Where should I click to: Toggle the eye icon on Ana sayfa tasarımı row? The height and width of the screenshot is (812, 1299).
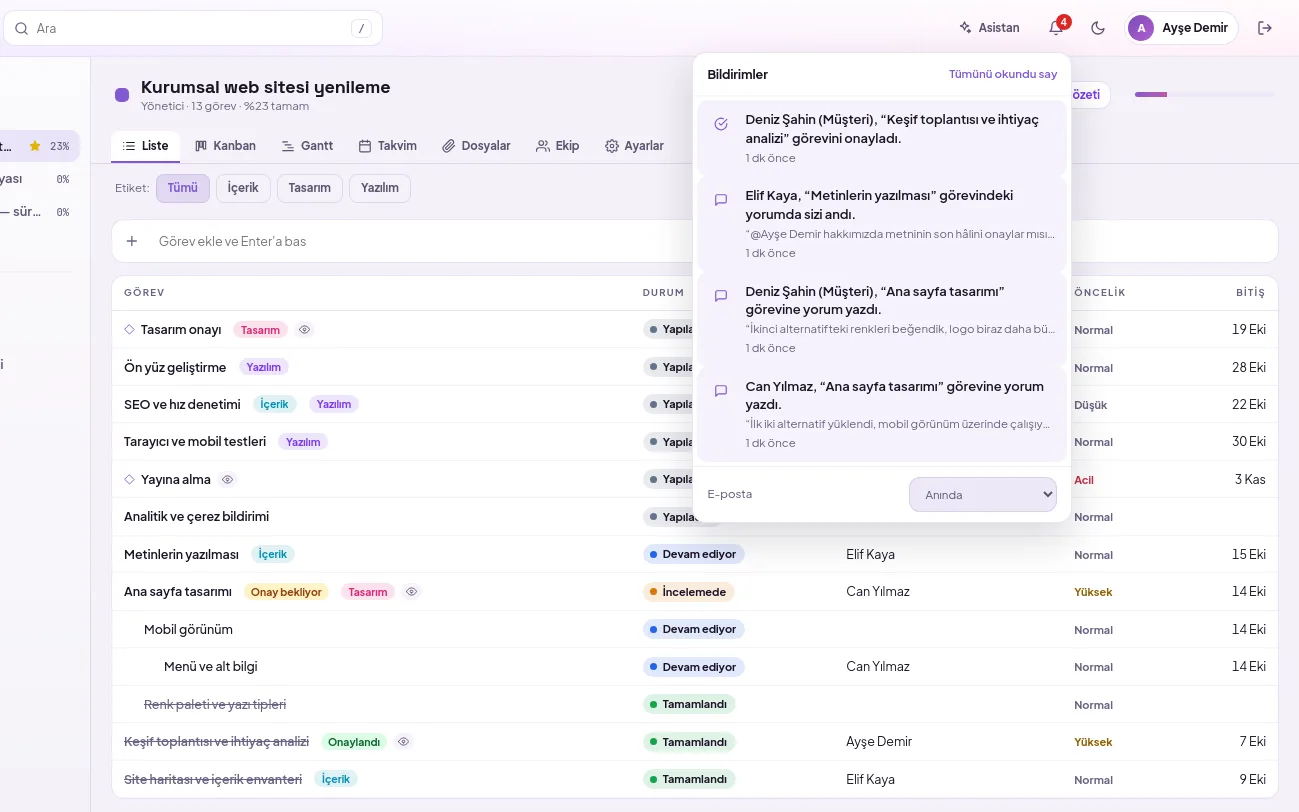coord(411,592)
